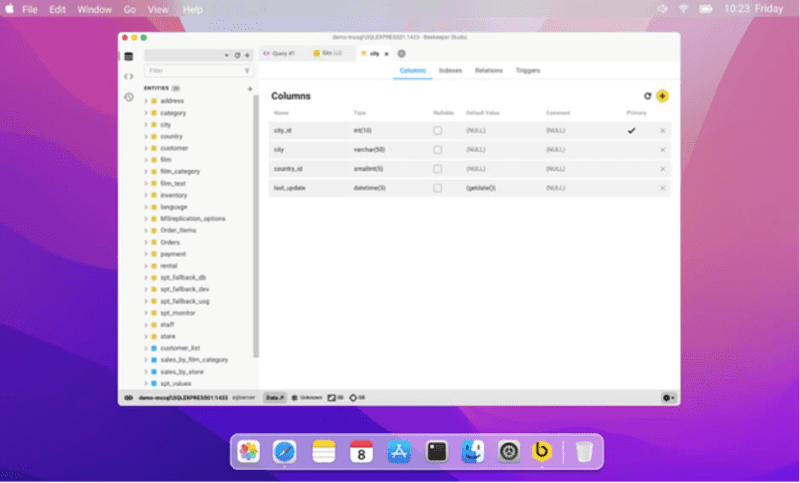Open the new tab plus icon

point(401,53)
